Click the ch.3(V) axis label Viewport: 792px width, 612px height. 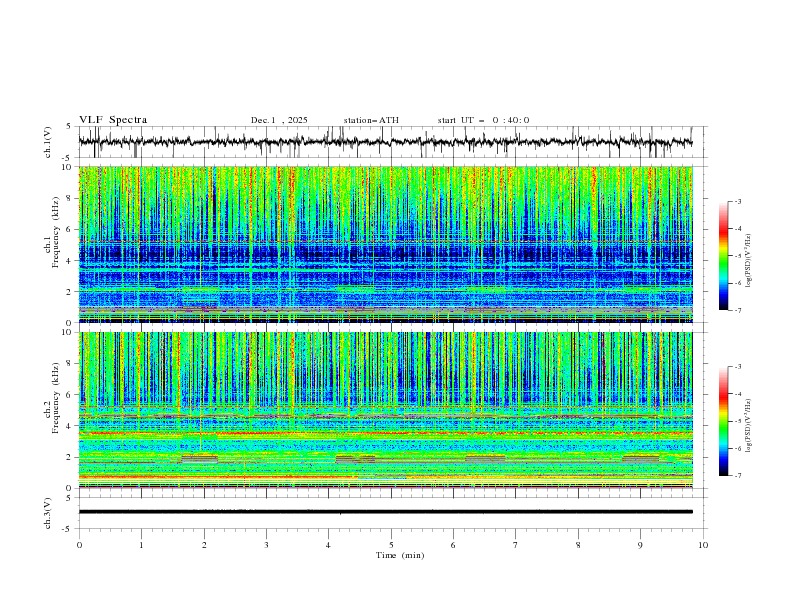[50, 512]
